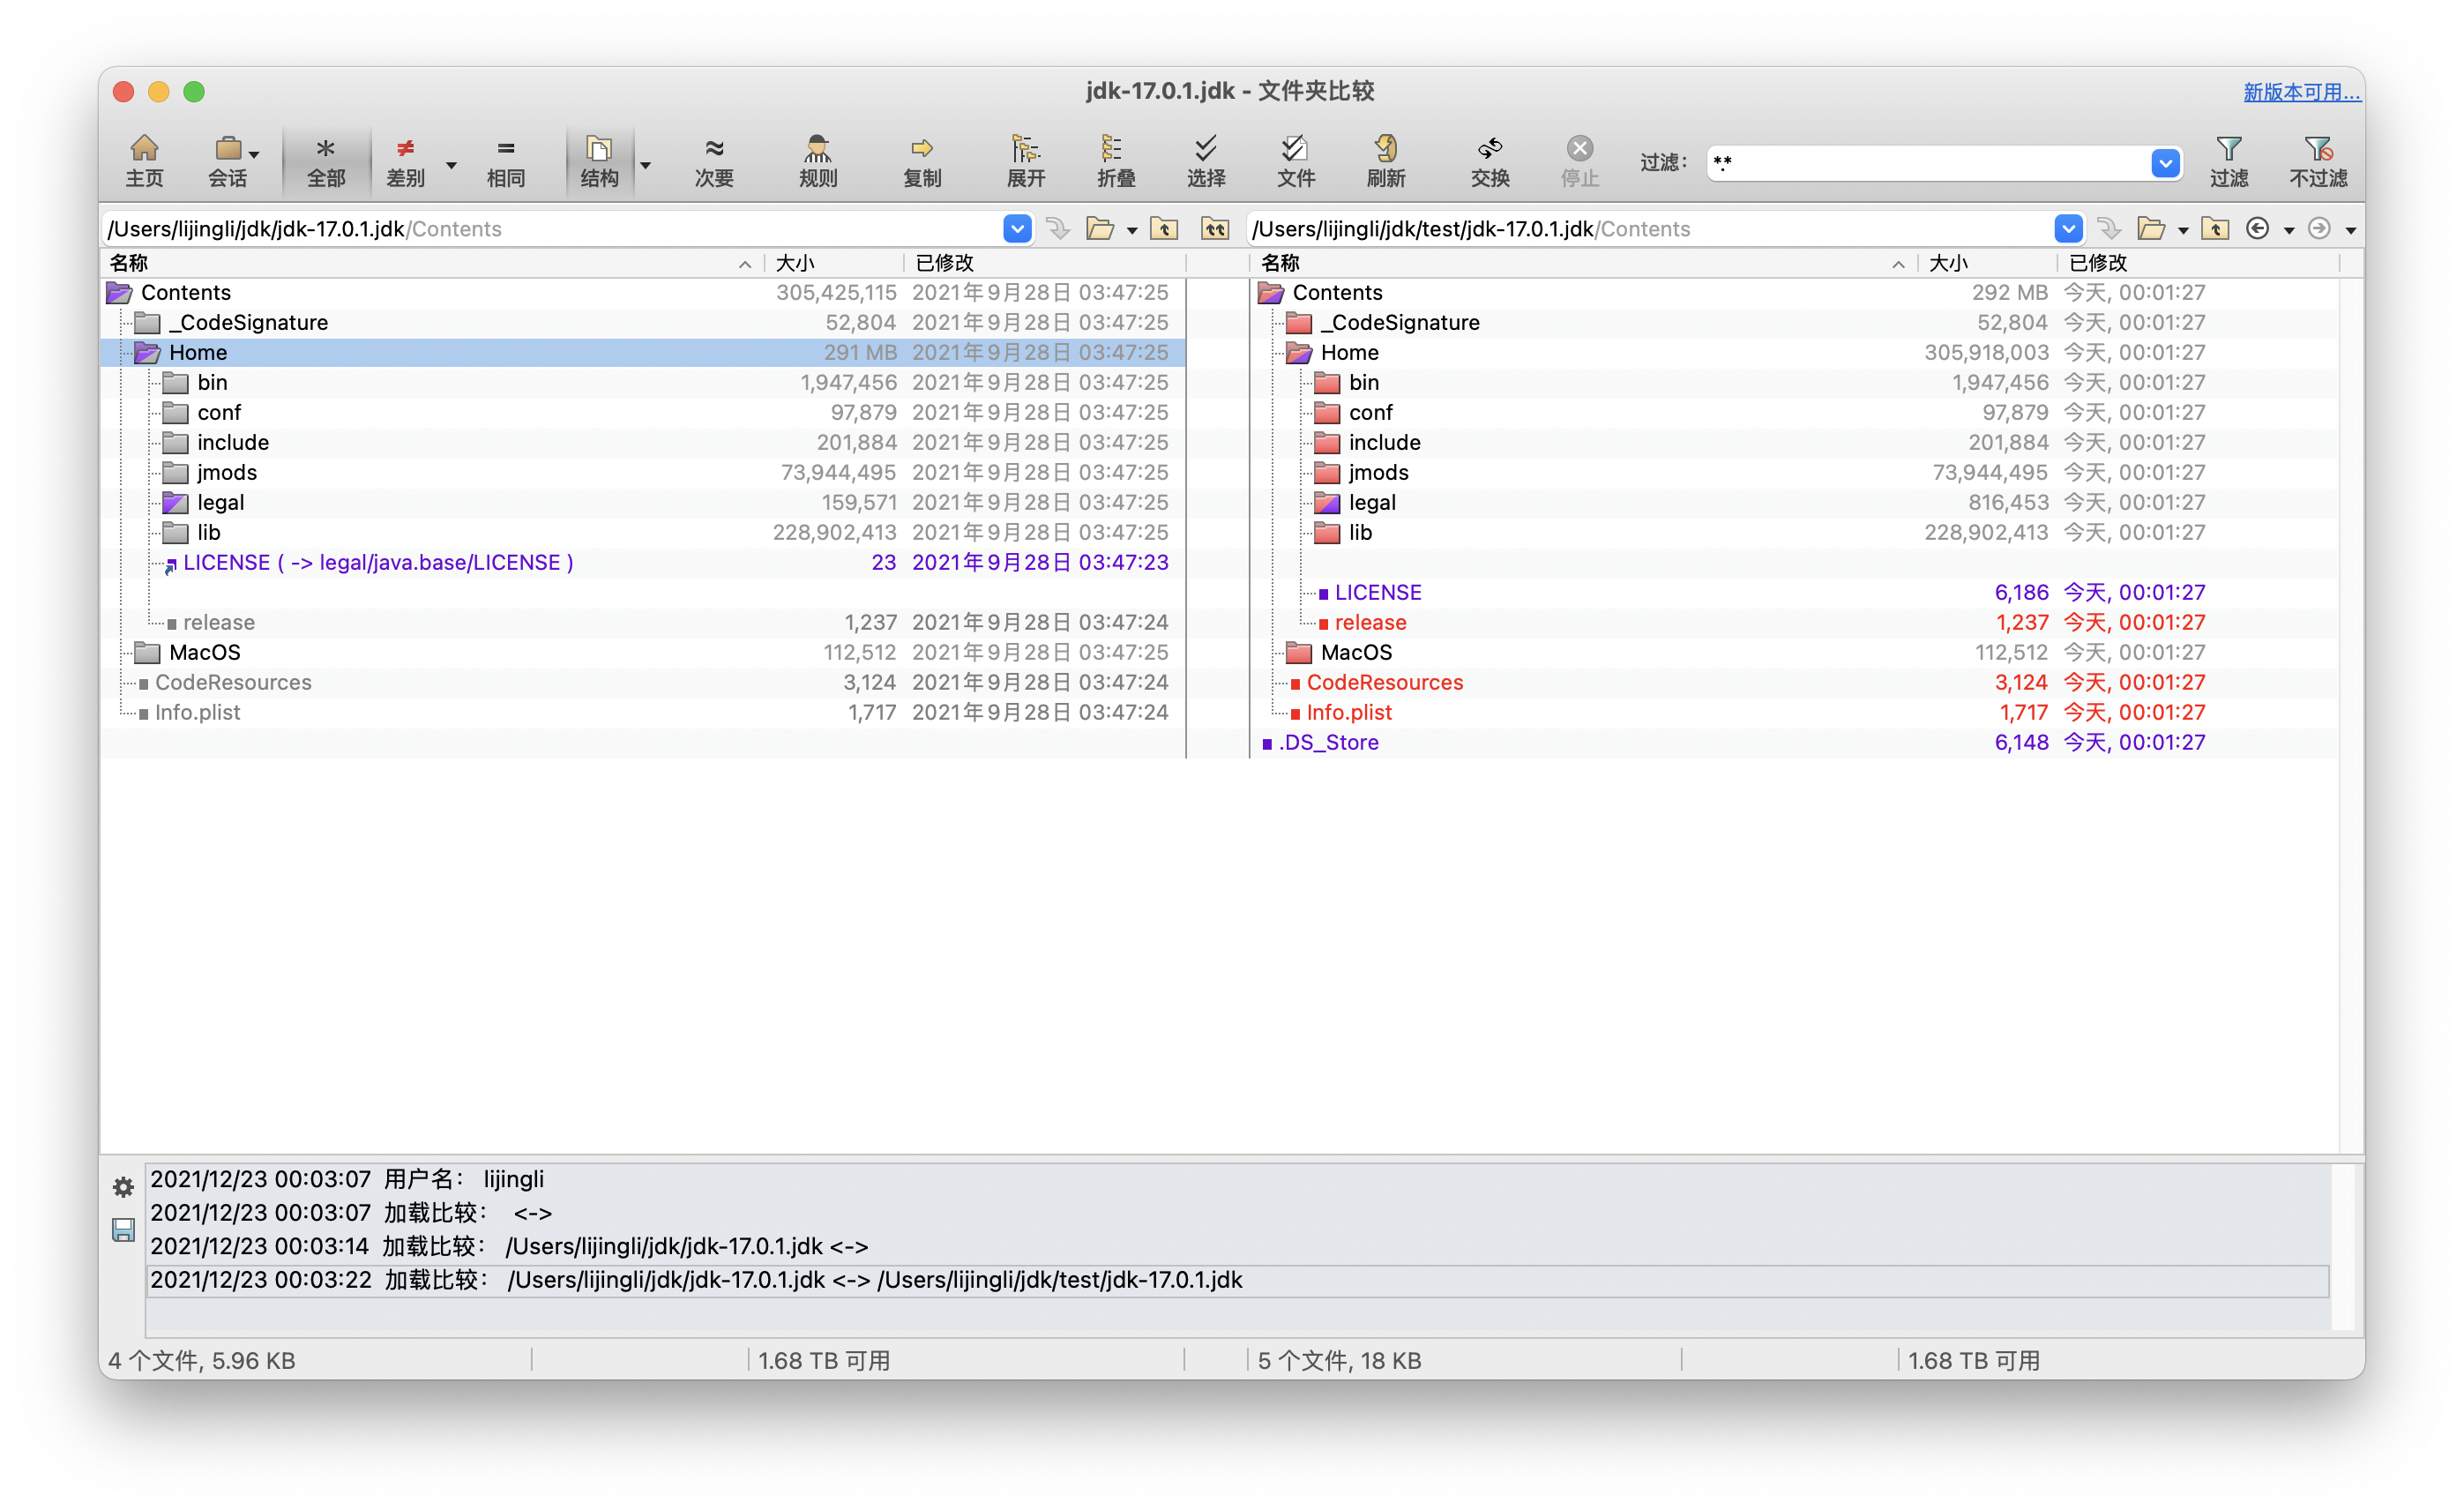The width and height of the screenshot is (2464, 1510).
Task: Click the 不过滤 no-filter button
Action: (x=2317, y=160)
